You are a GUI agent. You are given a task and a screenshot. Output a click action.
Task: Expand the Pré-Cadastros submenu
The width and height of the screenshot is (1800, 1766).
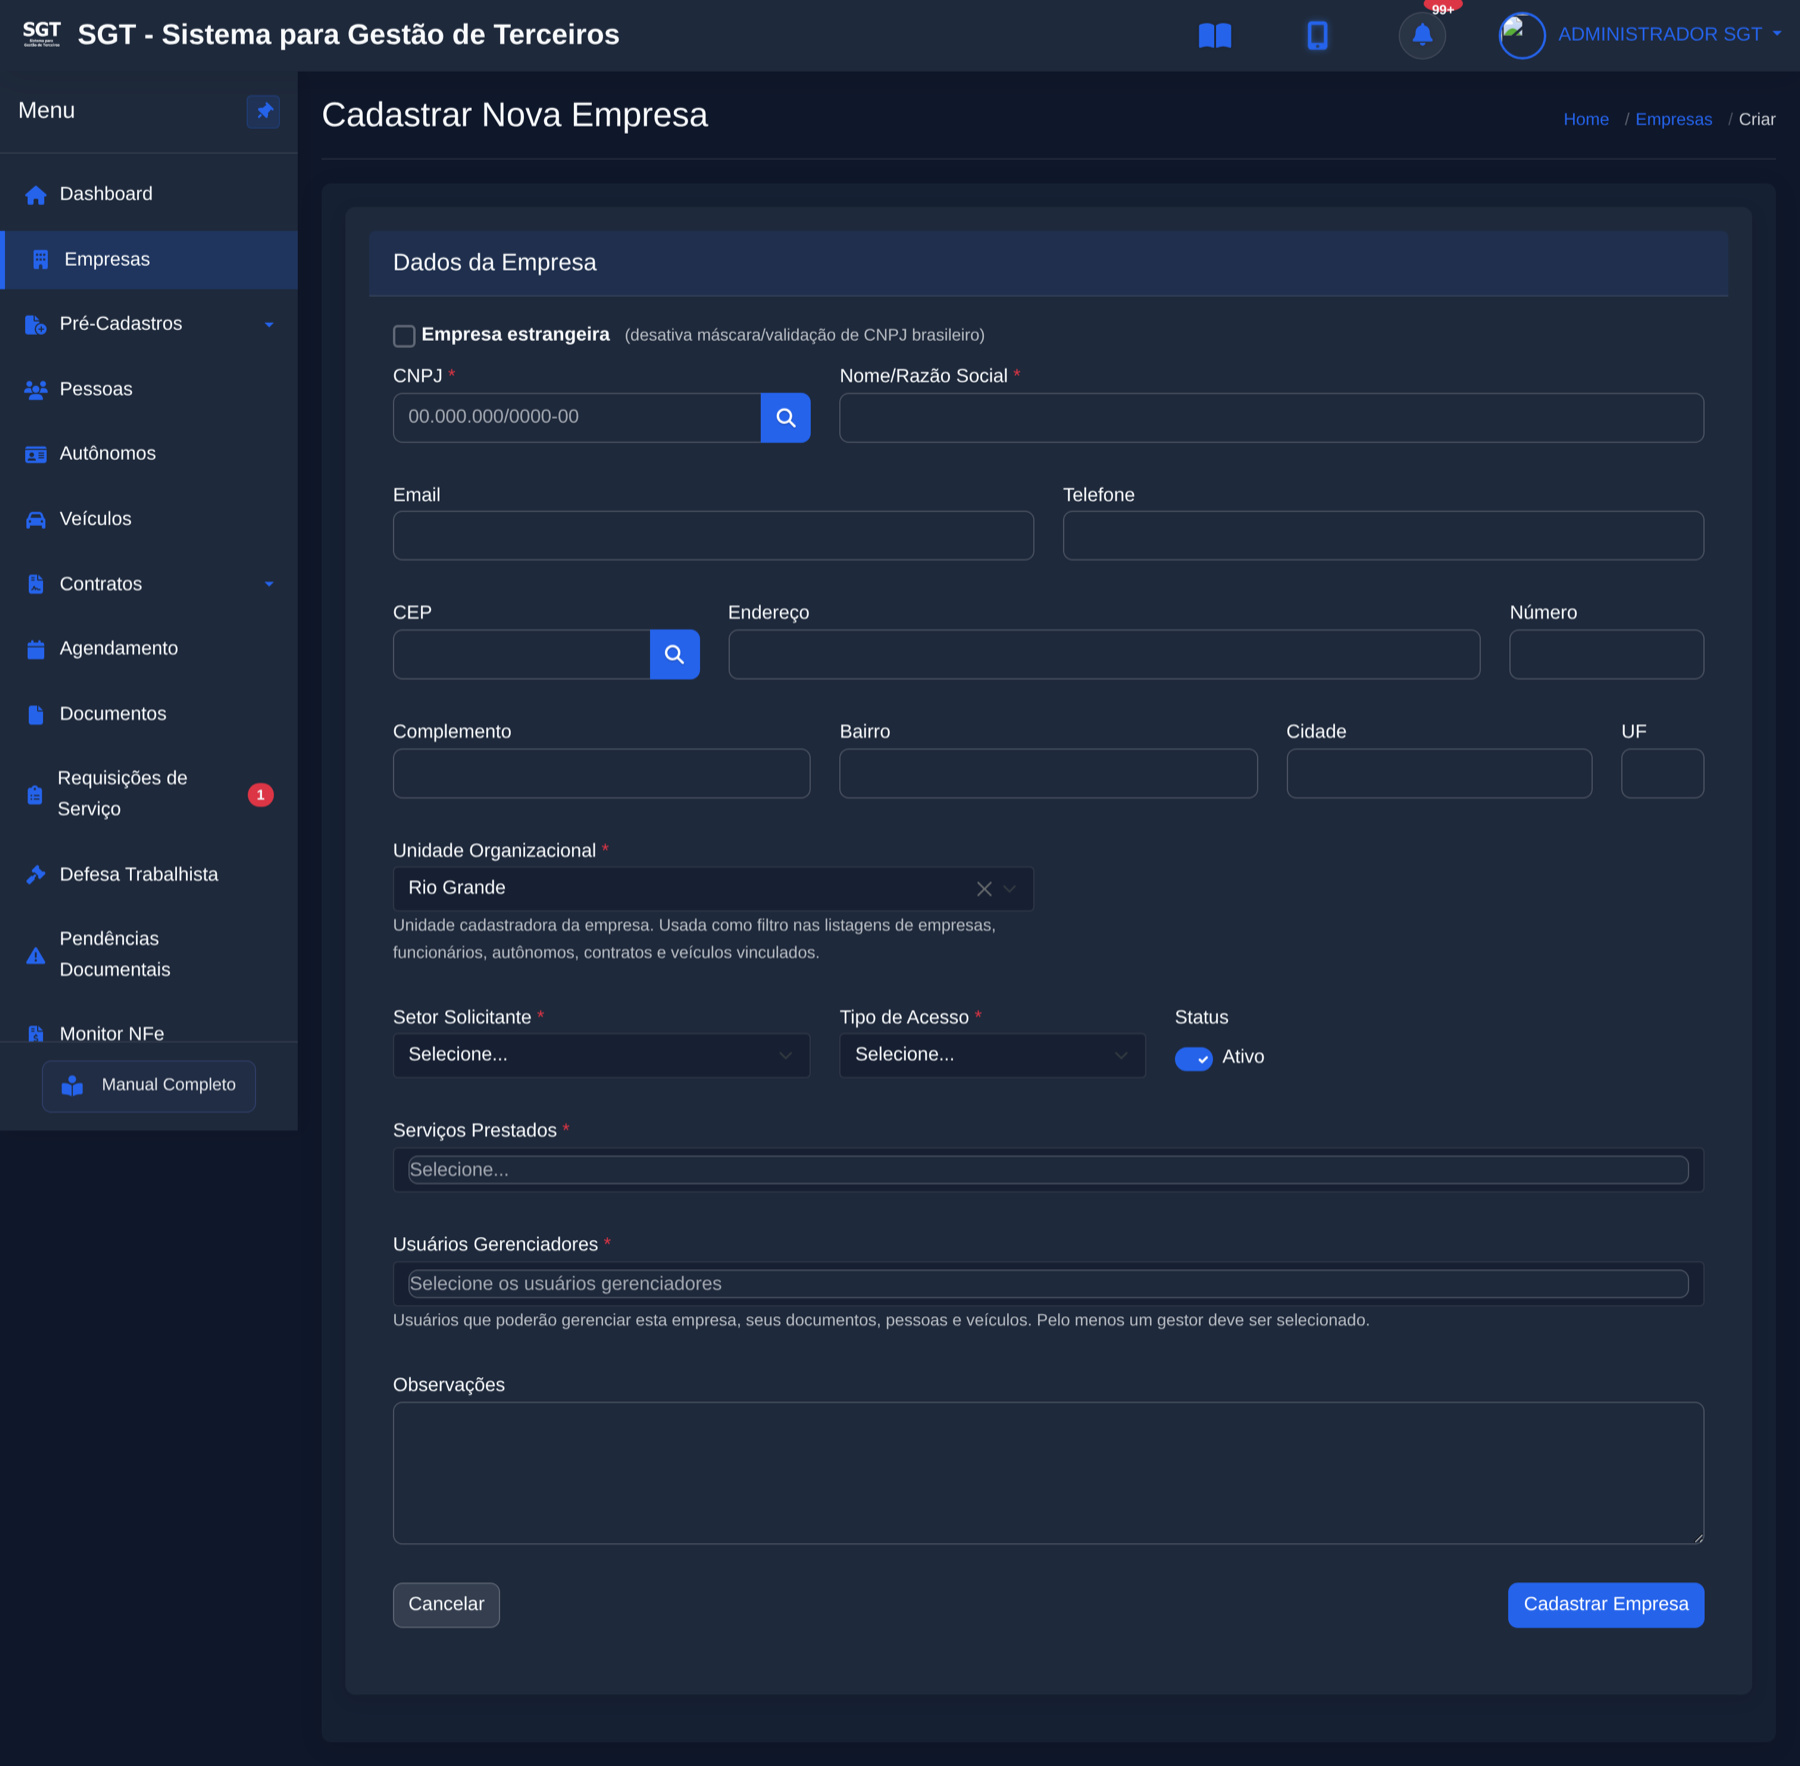pos(149,324)
